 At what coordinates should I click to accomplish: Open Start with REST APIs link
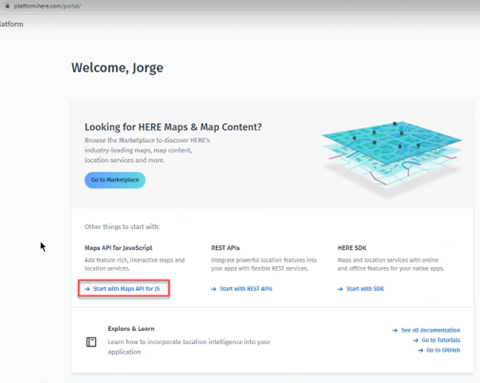(246, 289)
